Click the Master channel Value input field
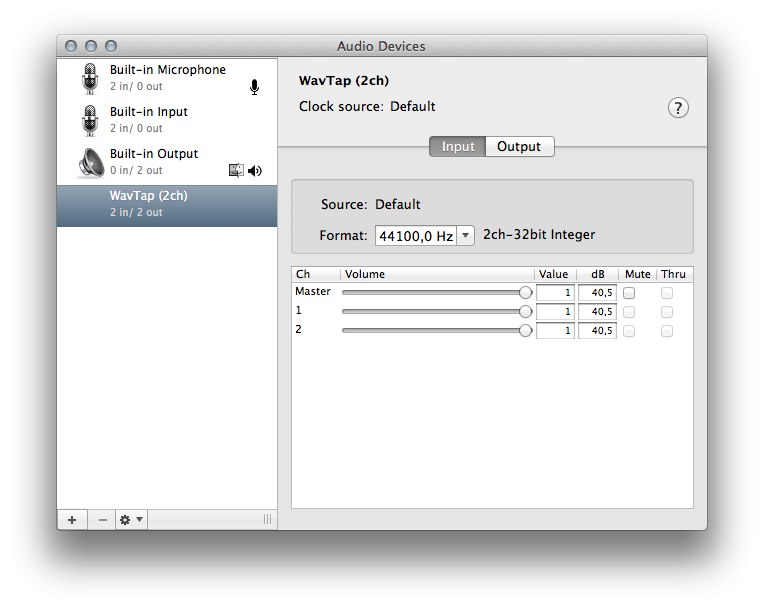 pos(555,293)
